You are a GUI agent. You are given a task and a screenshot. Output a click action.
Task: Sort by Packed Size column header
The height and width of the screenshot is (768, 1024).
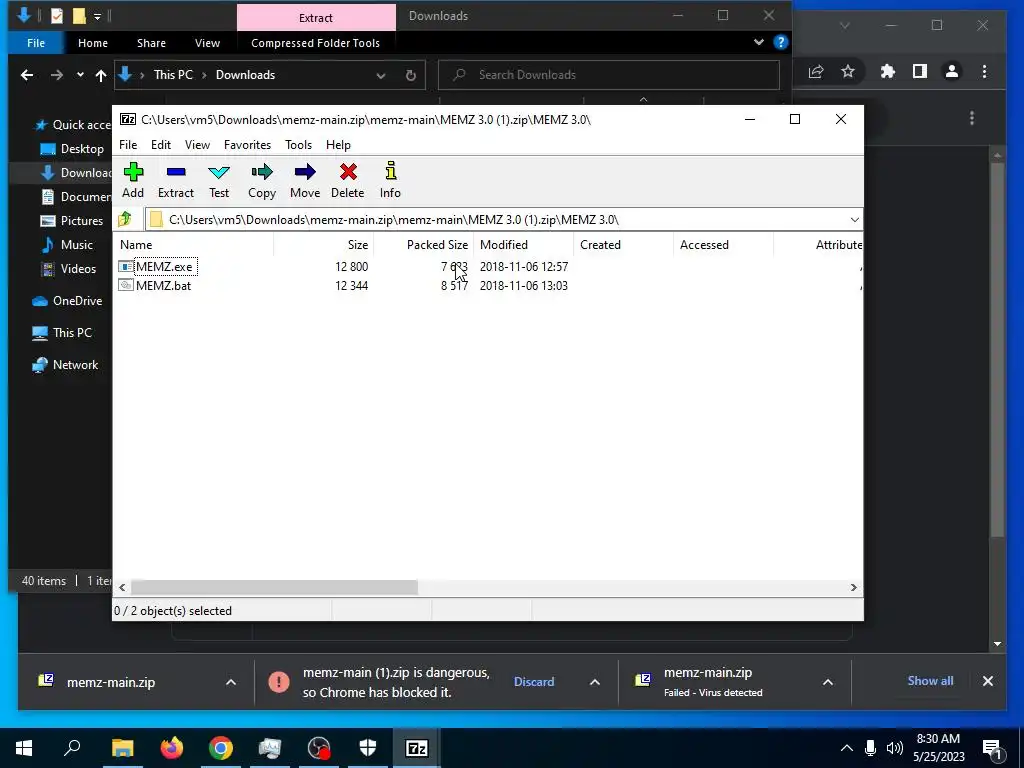[424, 245]
